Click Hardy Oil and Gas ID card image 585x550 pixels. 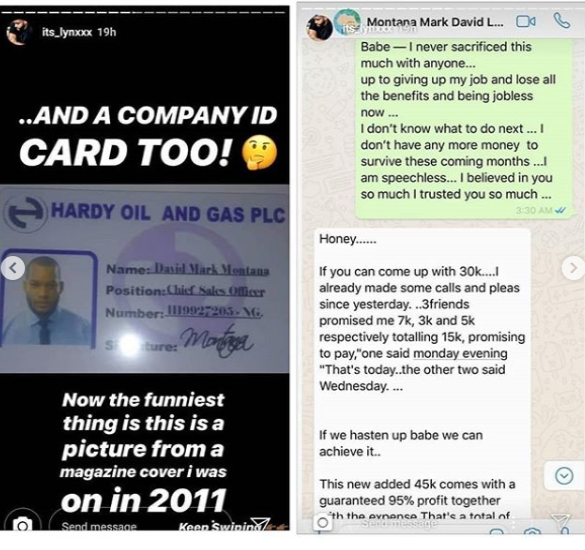145,278
